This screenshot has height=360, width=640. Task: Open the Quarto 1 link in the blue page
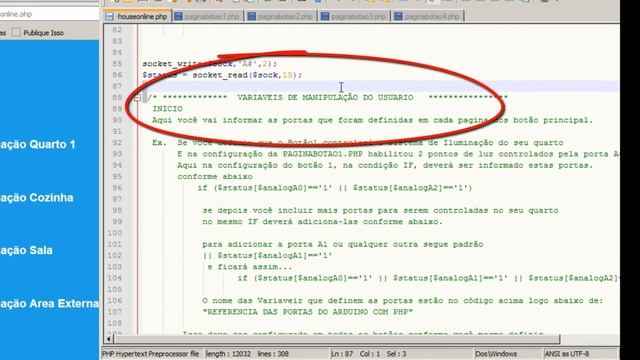coord(38,144)
